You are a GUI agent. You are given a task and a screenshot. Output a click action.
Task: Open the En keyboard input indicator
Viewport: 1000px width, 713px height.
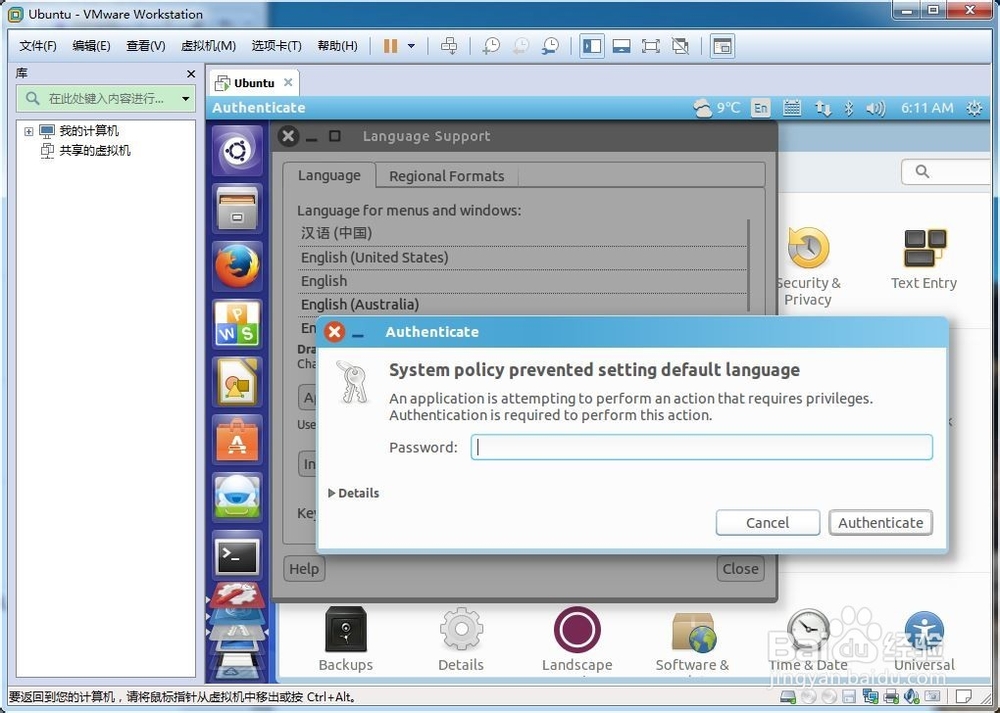tap(760, 108)
